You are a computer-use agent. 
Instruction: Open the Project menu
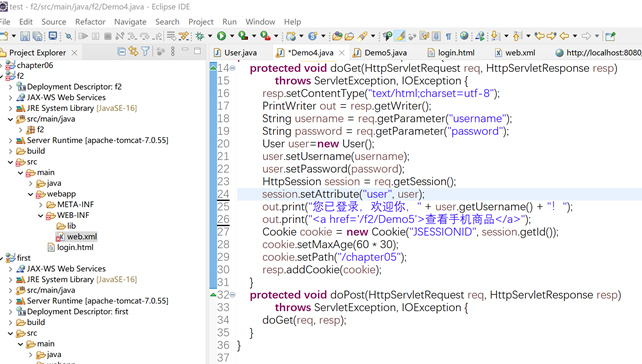point(201,22)
